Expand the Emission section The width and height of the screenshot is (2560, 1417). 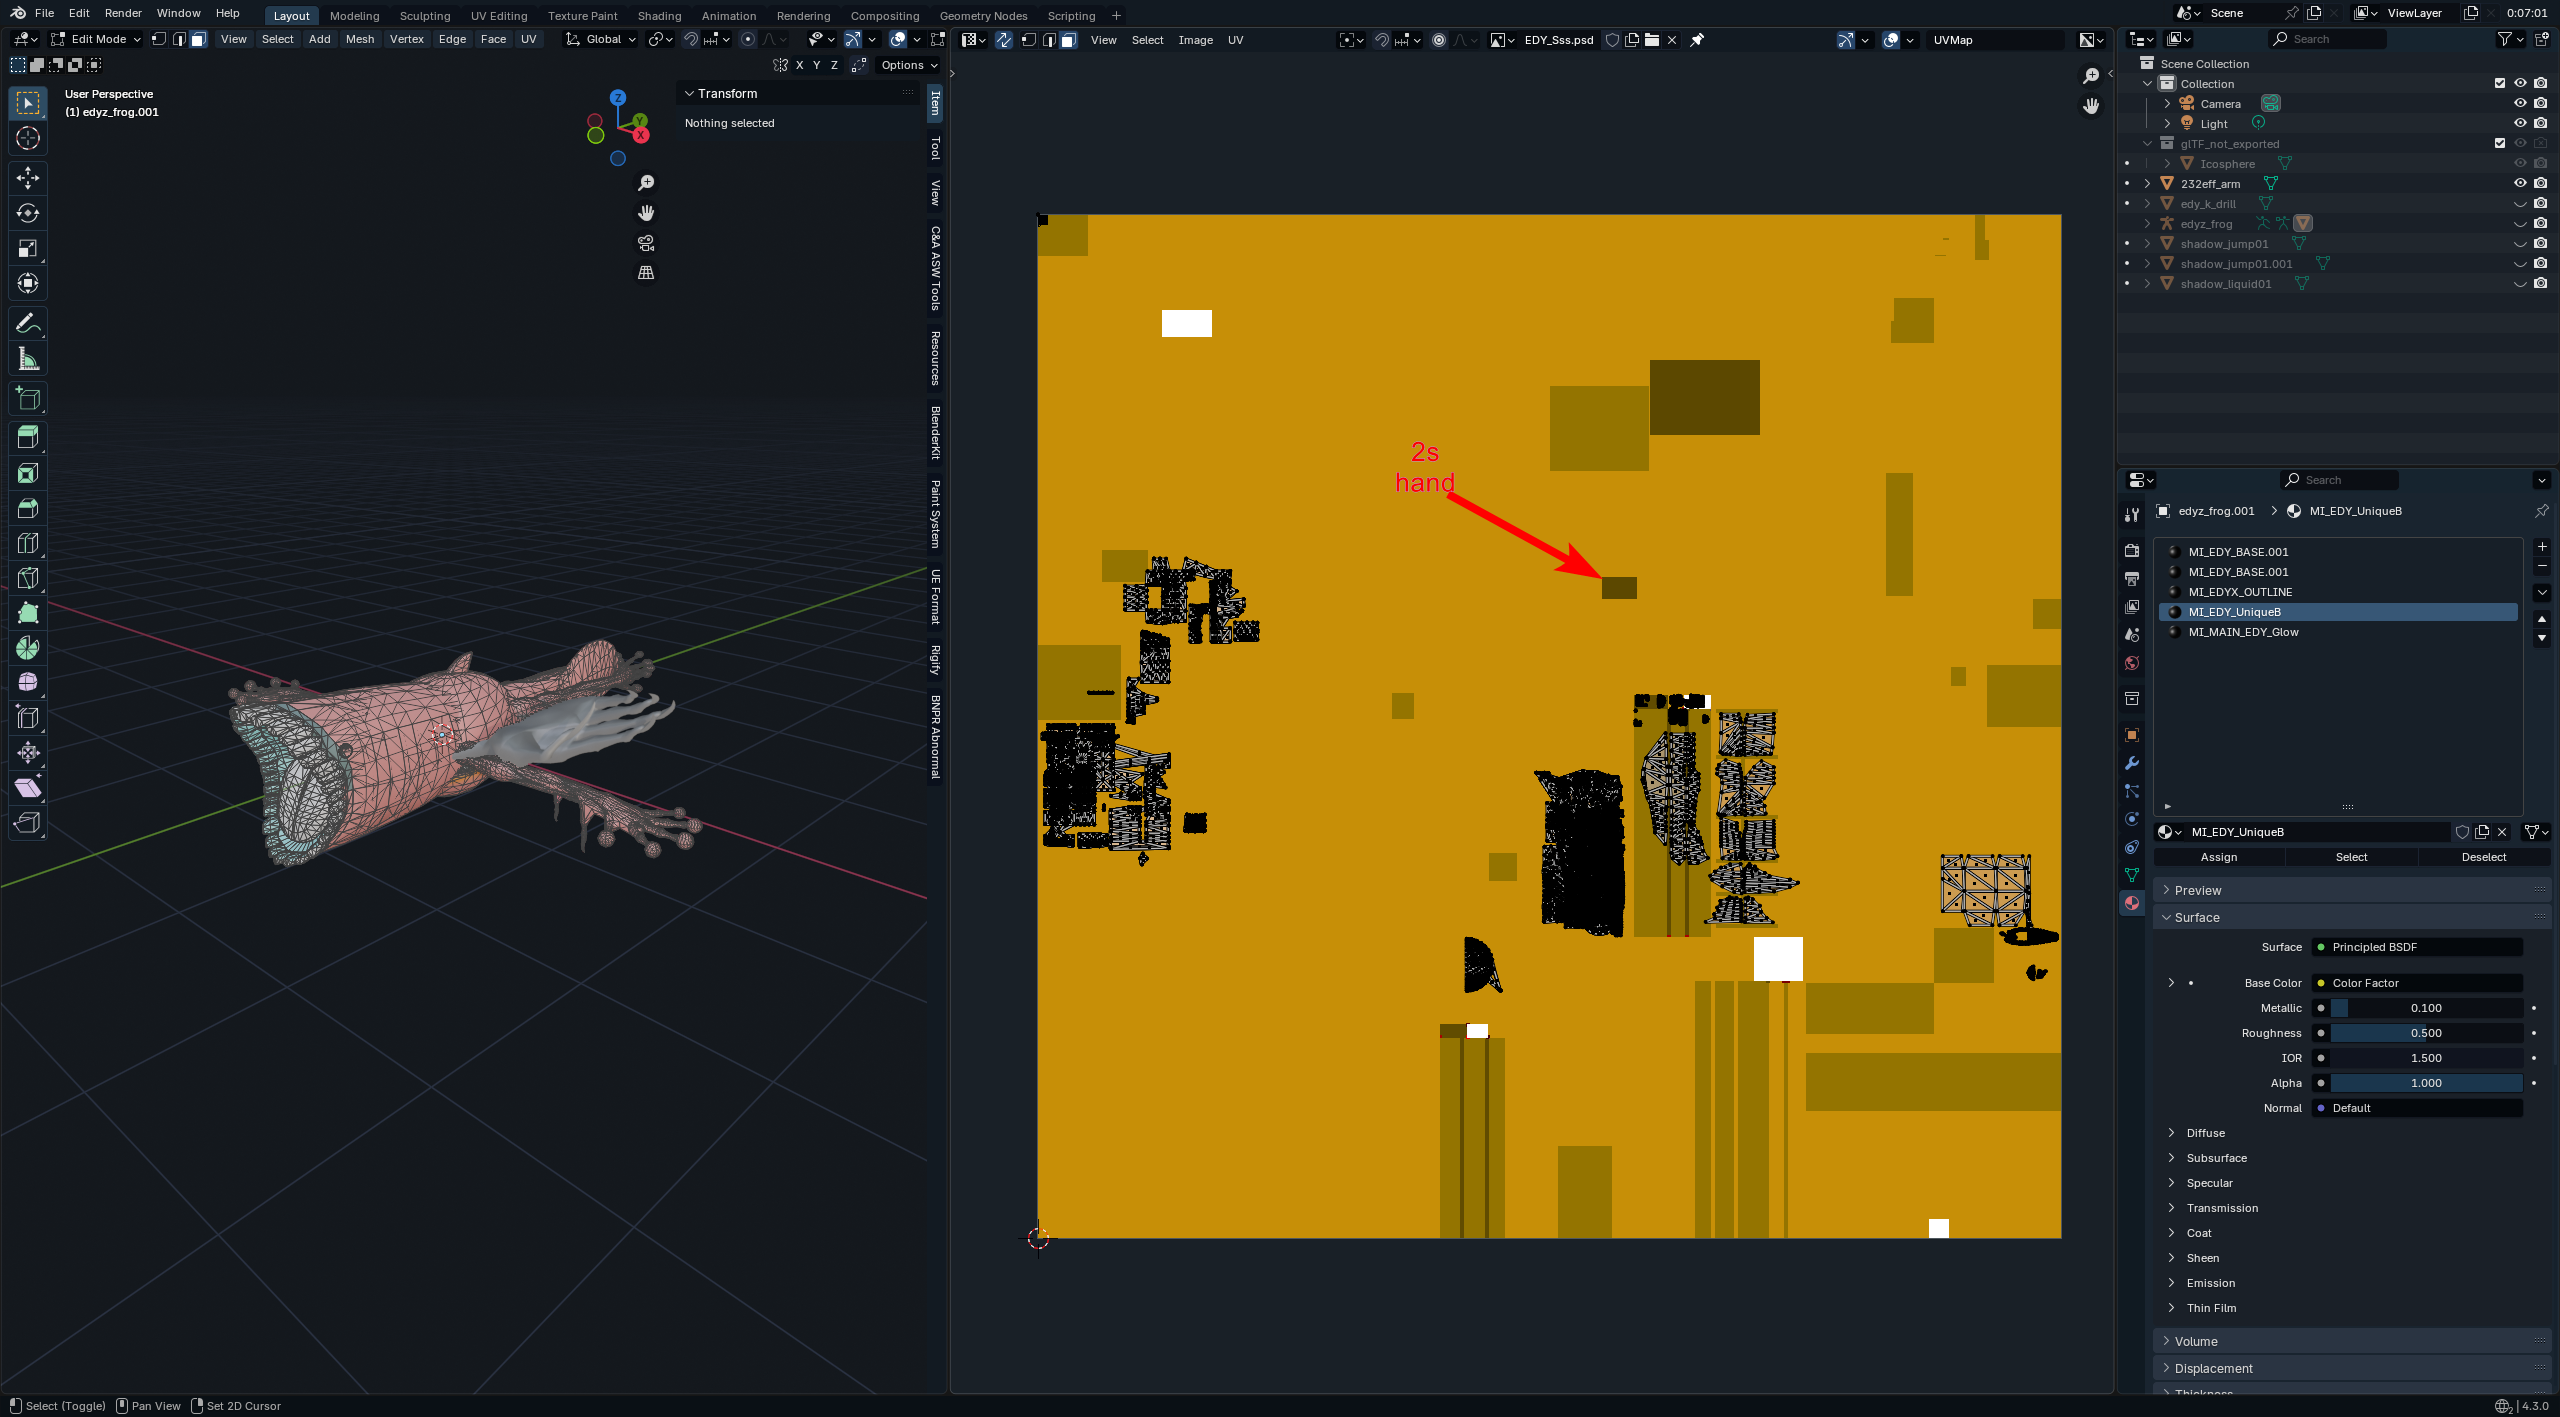point(2210,1283)
